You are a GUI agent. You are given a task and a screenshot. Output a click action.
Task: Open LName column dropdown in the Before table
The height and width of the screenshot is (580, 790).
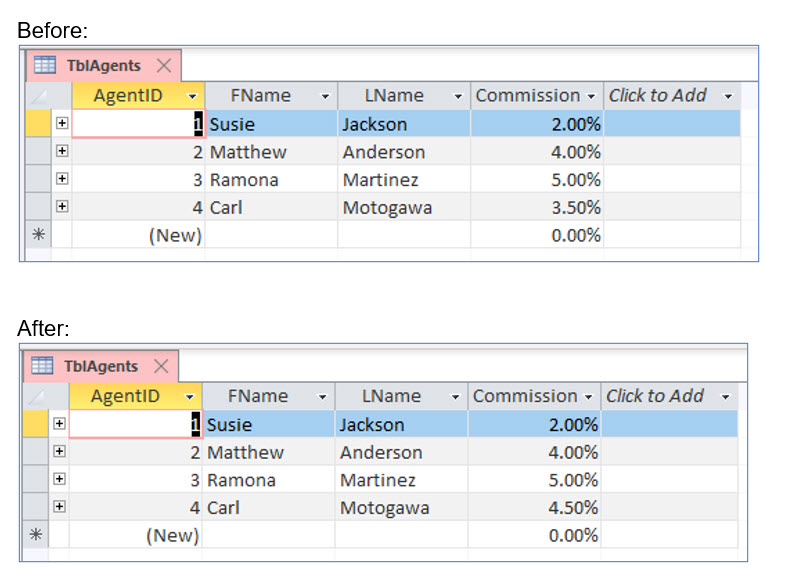point(458,96)
